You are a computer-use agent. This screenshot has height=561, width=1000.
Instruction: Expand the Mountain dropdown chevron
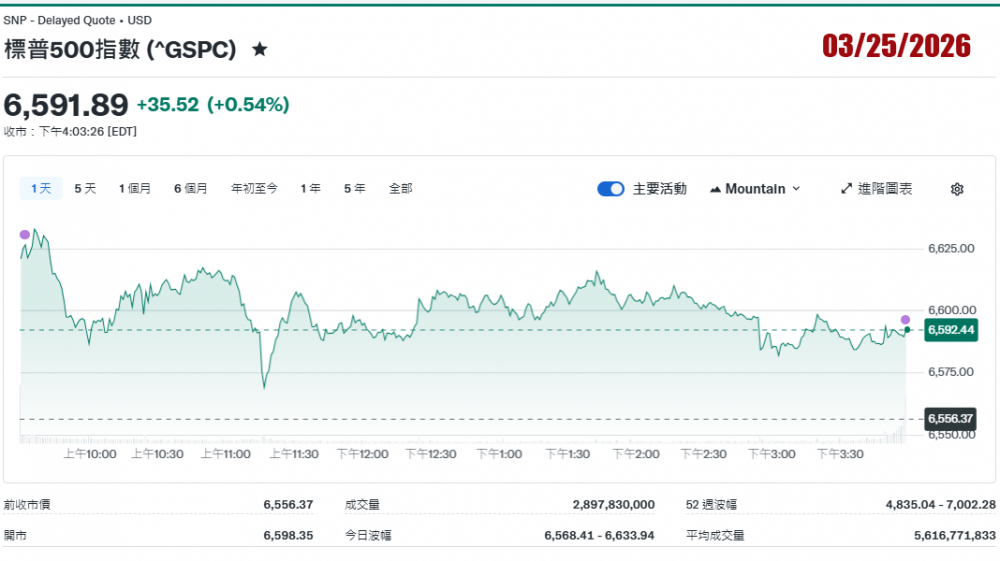coord(796,189)
